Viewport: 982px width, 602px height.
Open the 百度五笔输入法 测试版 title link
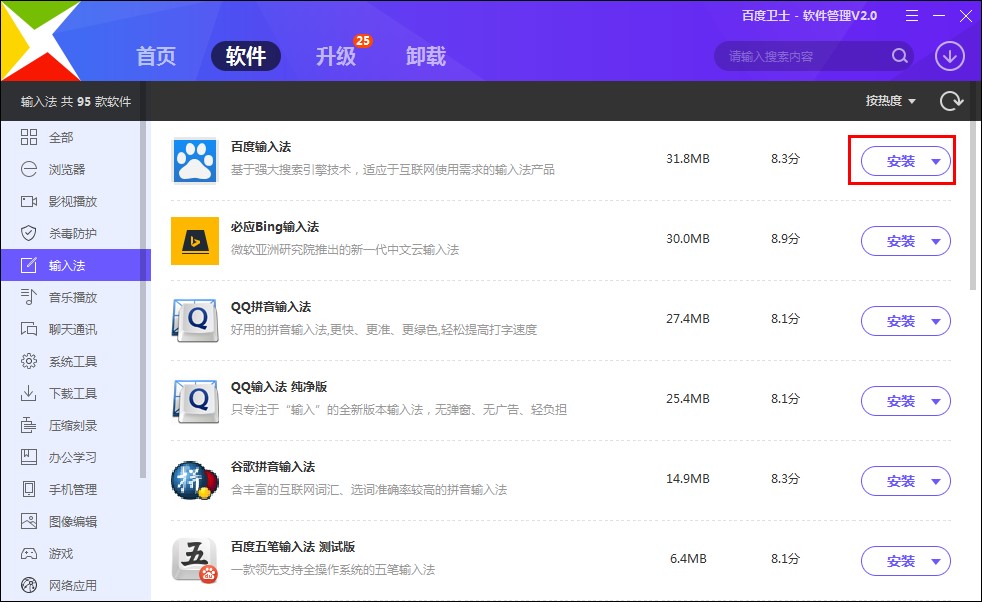tap(293, 547)
